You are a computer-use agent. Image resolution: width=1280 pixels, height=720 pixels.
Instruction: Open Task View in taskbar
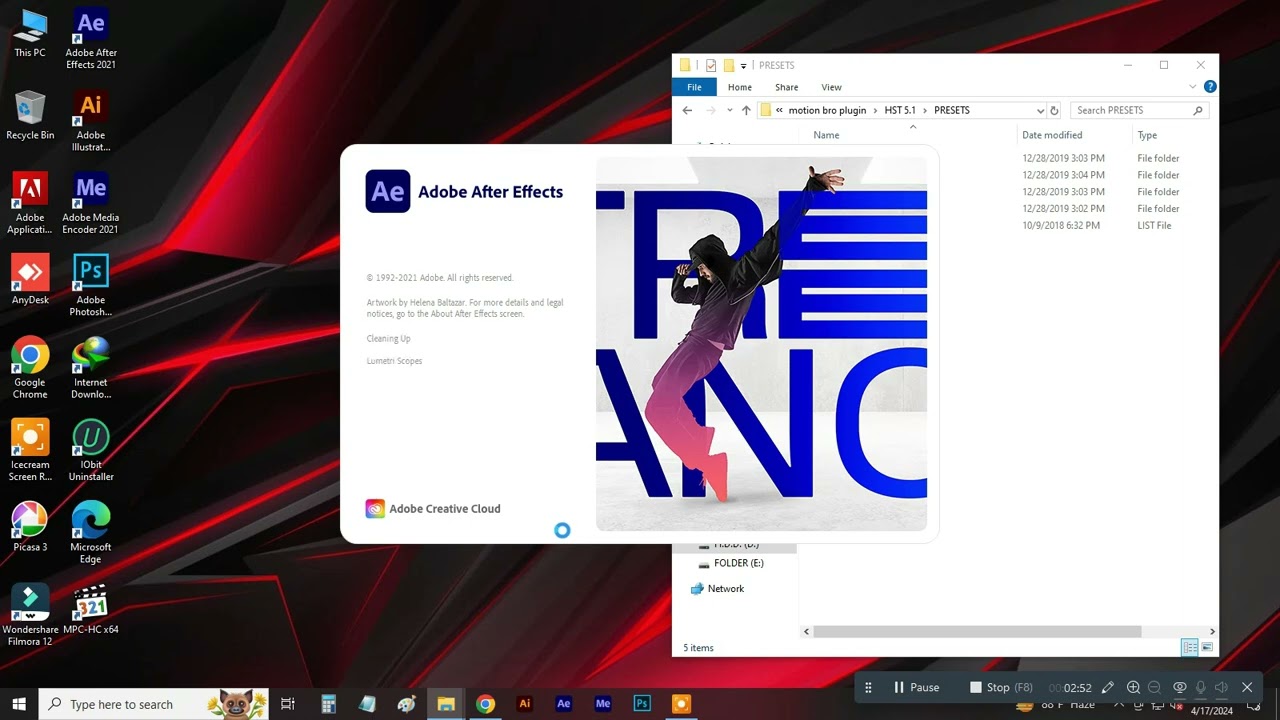(288, 704)
